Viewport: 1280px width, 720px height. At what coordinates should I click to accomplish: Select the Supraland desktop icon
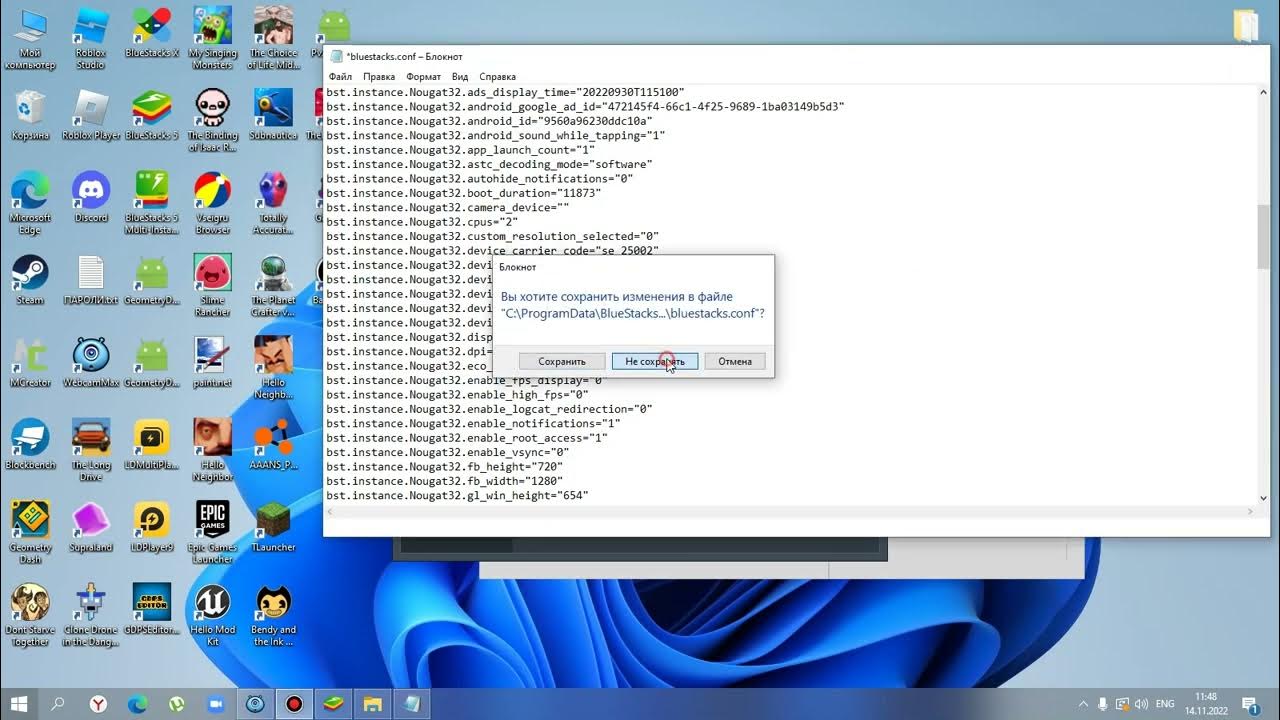91,527
